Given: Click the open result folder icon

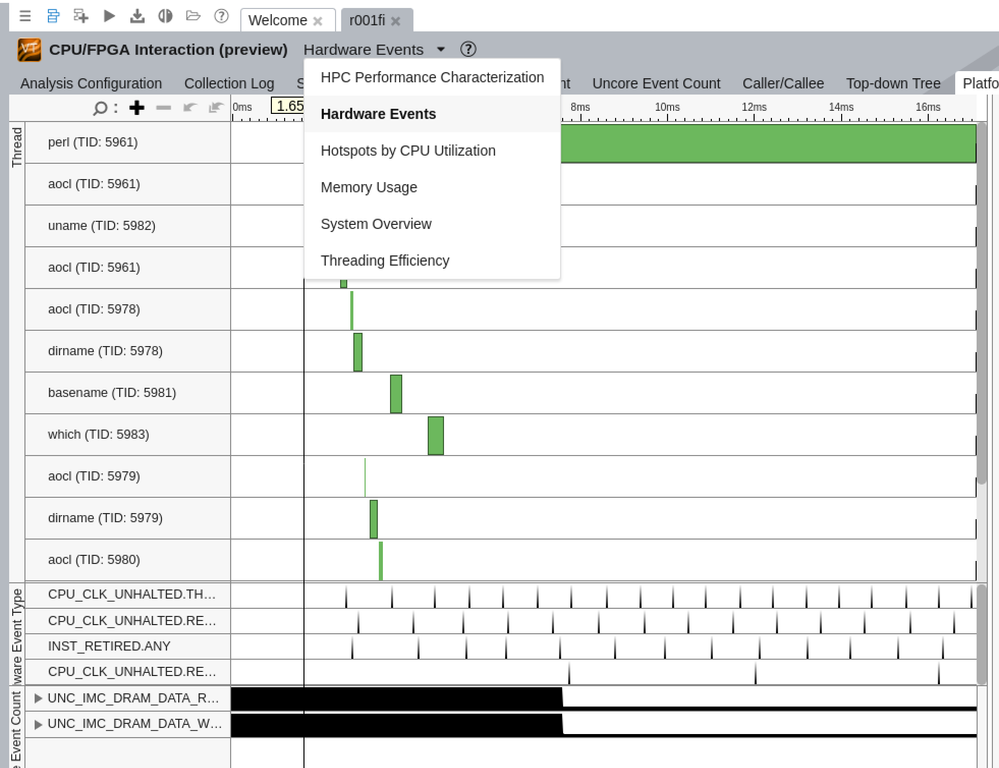Looking at the screenshot, I should tap(193, 17).
